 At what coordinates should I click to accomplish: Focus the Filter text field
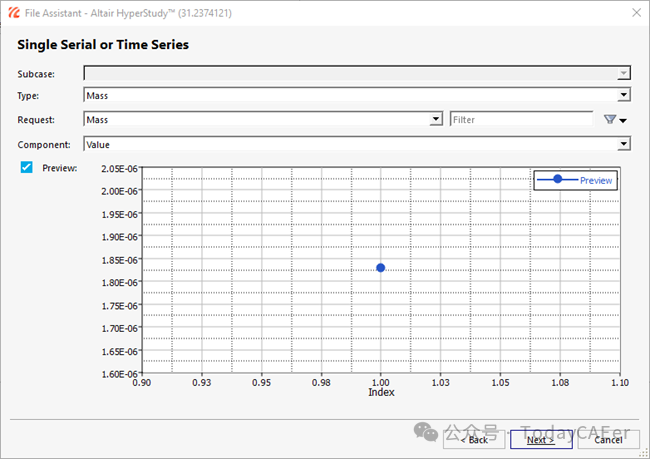point(520,120)
